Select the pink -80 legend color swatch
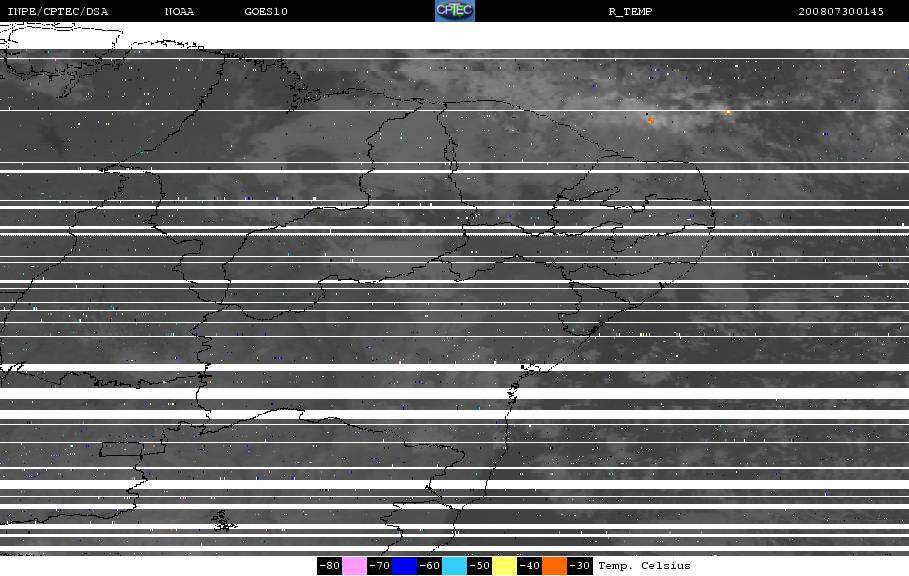Viewport: 909px width, 576px height. tap(354, 566)
